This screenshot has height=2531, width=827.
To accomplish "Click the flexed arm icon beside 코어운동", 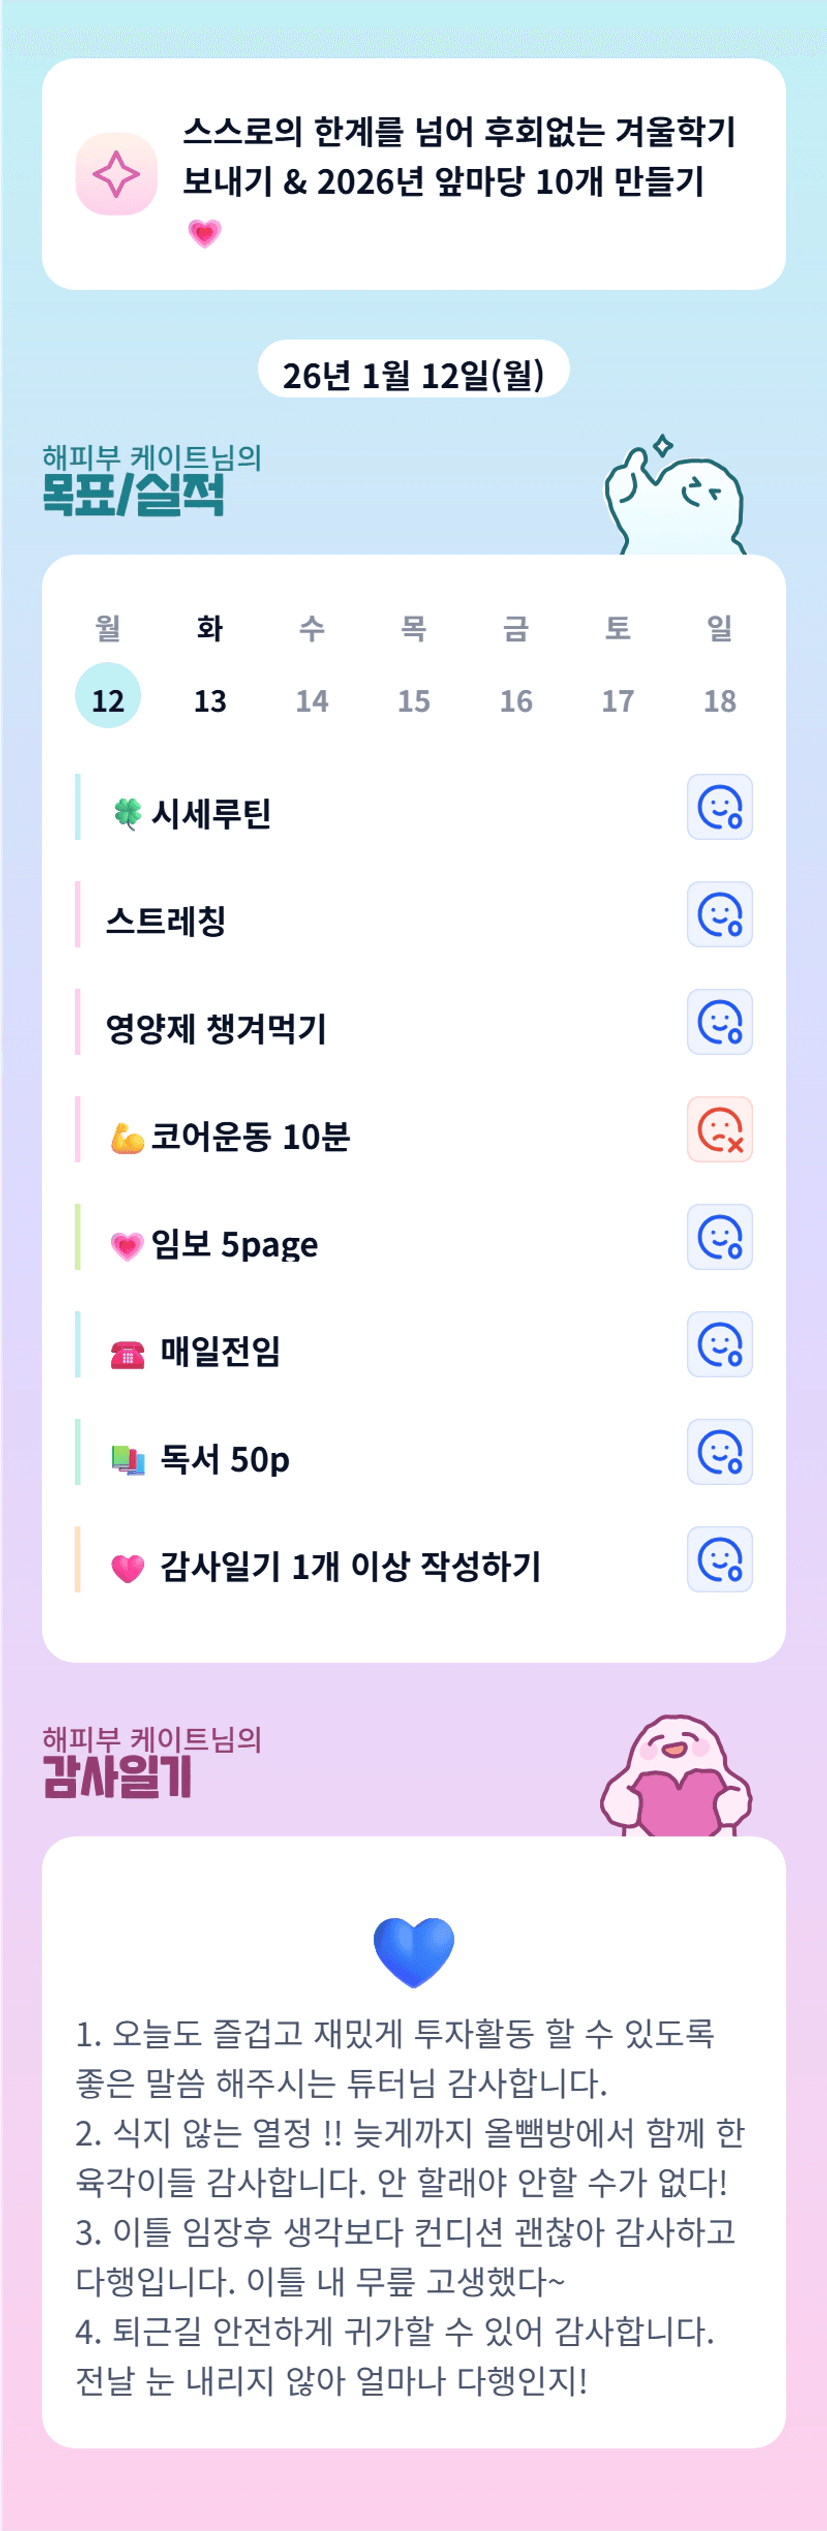I will [x=127, y=1137].
